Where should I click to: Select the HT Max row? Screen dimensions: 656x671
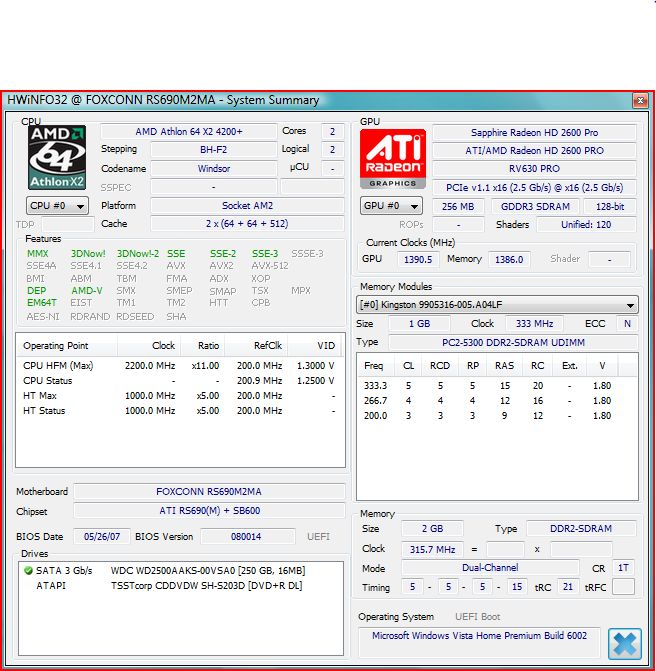pyautogui.click(x=179, y=396)
